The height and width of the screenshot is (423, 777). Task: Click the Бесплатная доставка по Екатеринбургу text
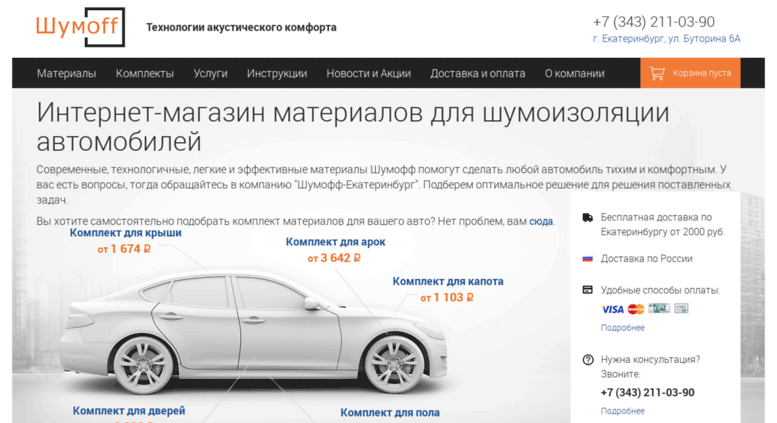point(663,224)
